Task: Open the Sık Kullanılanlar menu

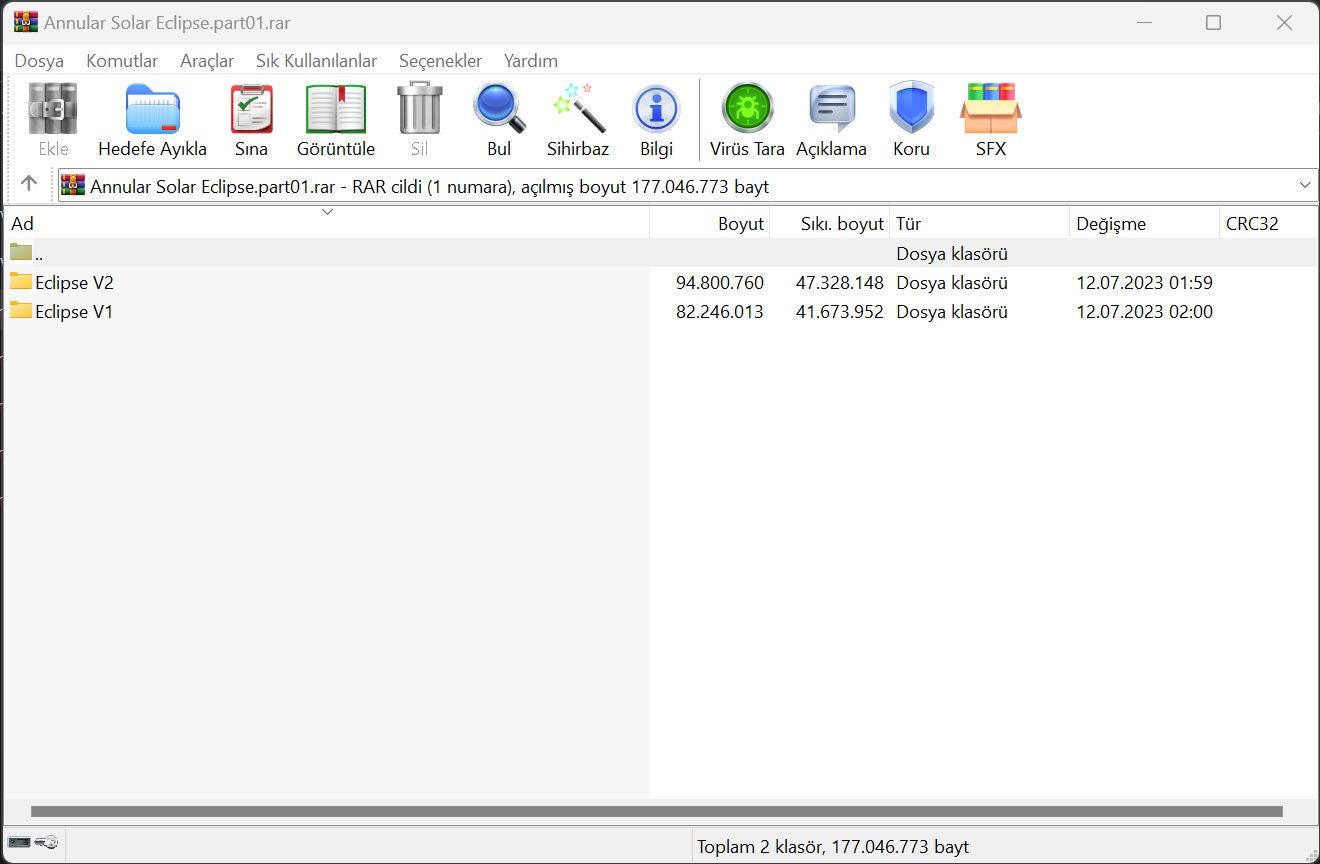Action: click(316, 61)
